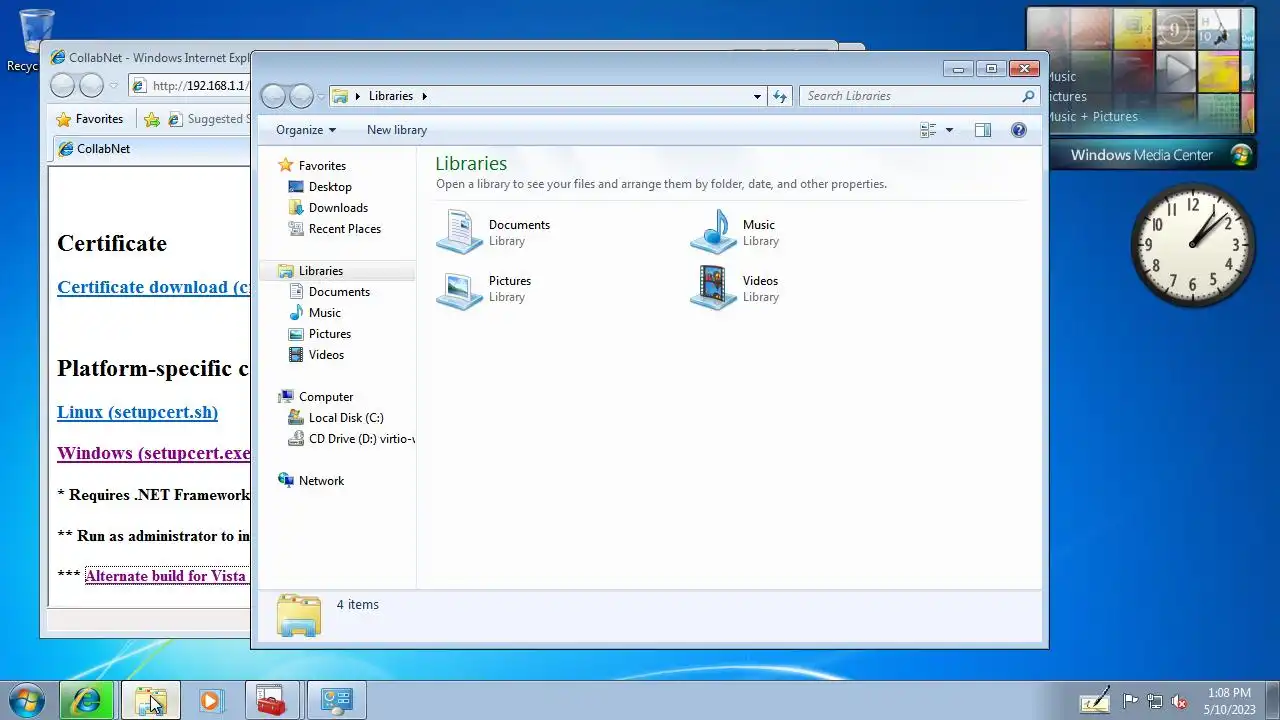Click Favorites button in Internet Explorer
Screen dimensions: 1280x720
click(x=90, y=119)
